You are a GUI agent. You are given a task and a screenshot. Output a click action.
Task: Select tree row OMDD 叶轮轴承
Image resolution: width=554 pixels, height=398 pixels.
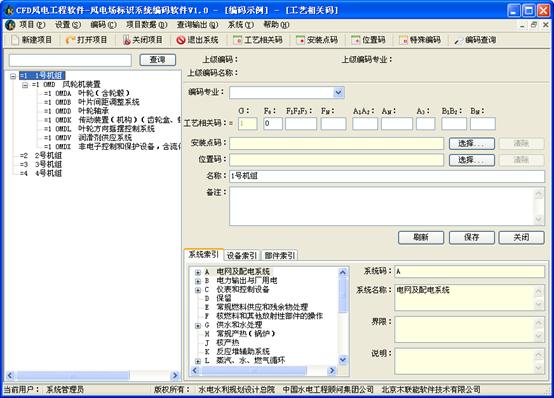click(x=76, y=111)
